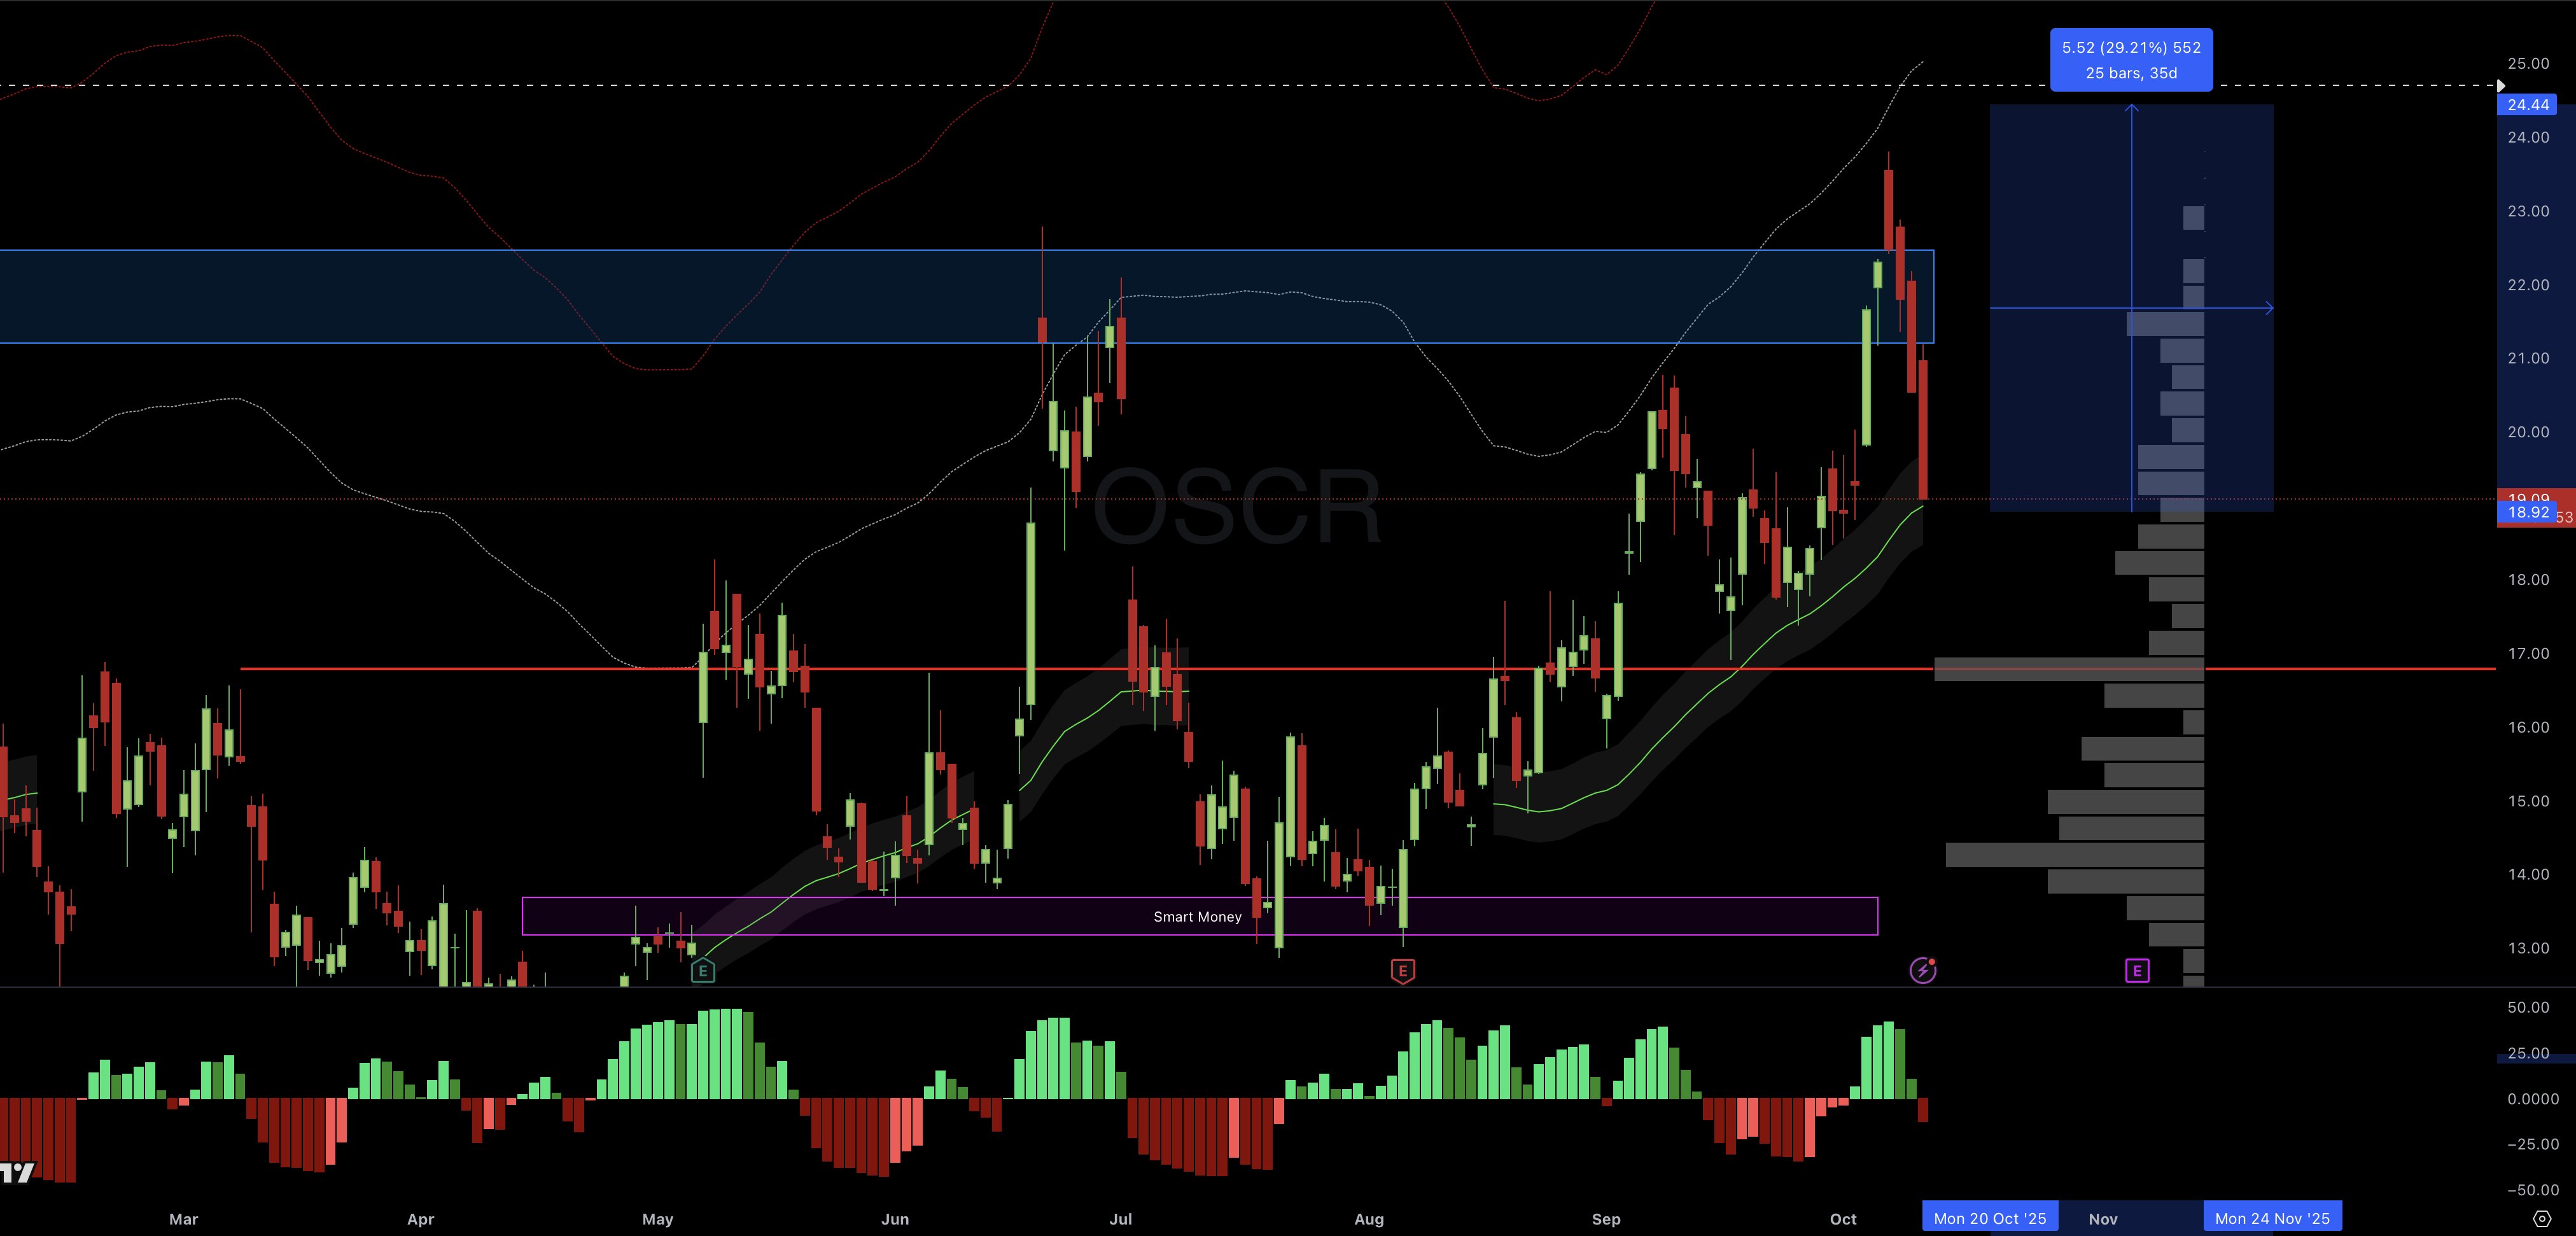Click Mar on the time axis
2576x1236 pixels.
184,1219
